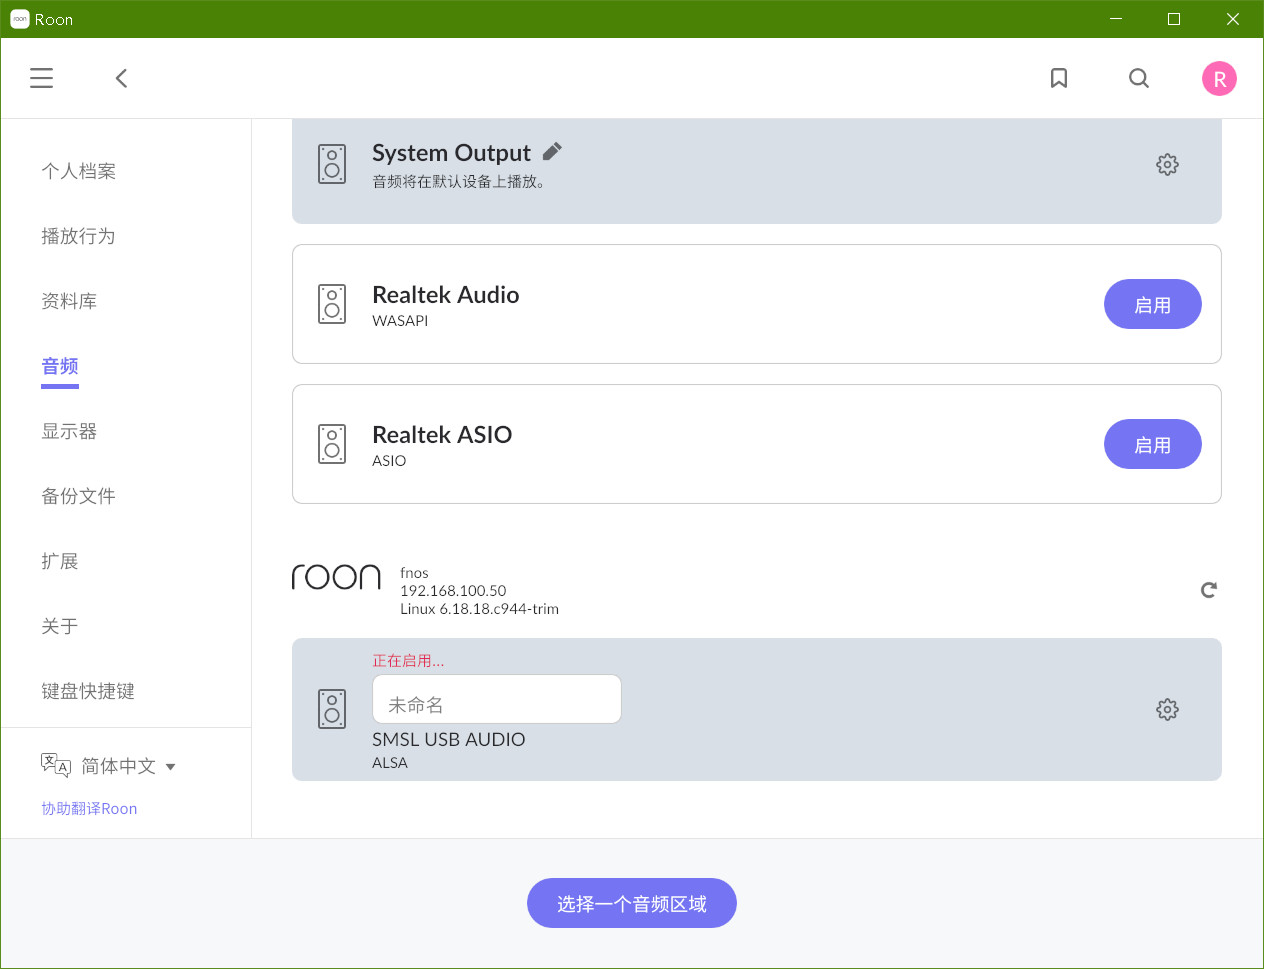Enable the Realtek Audio WASAPI device

(x=1153, y=304)
